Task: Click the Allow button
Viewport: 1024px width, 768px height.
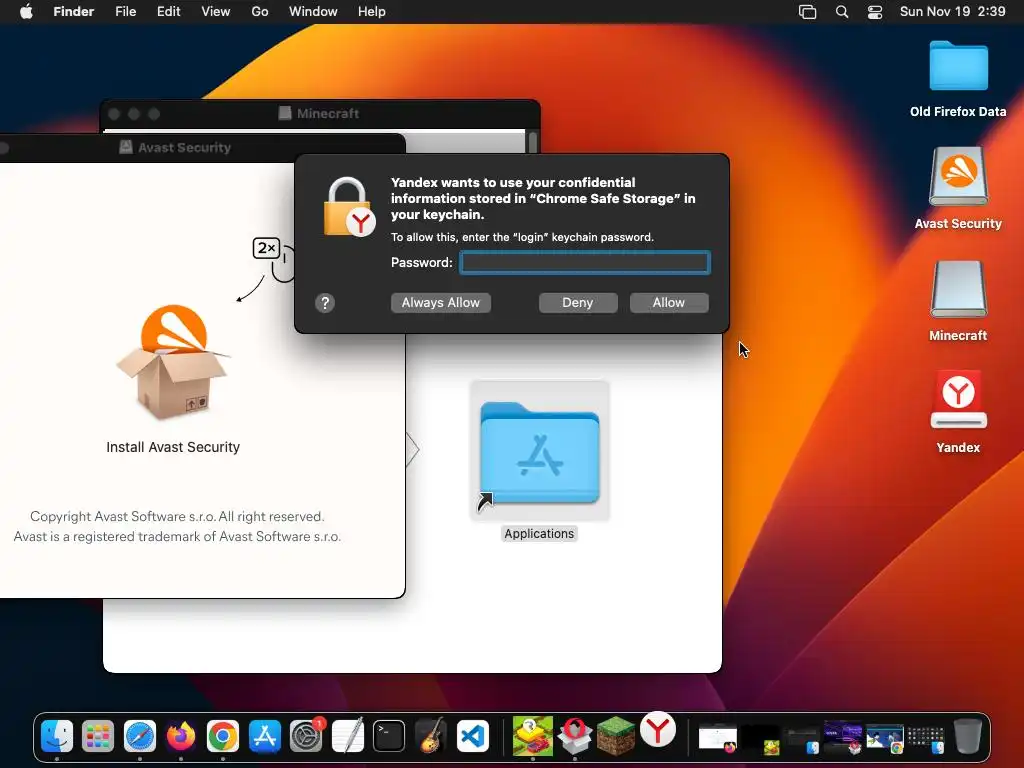Action: pos(669,302)
